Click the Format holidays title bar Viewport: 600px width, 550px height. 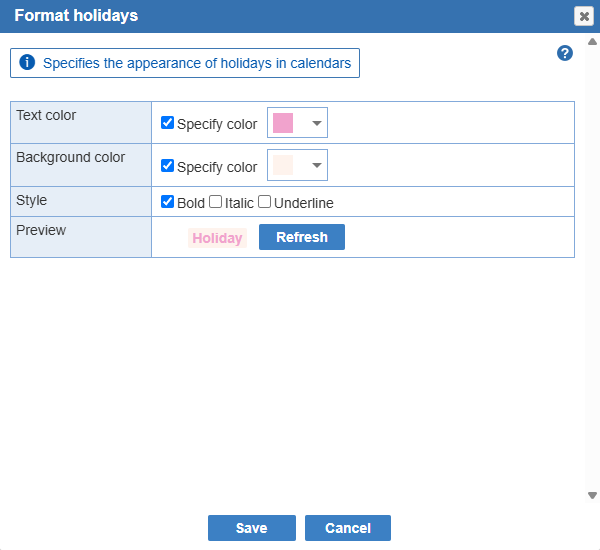pos(287,16)
